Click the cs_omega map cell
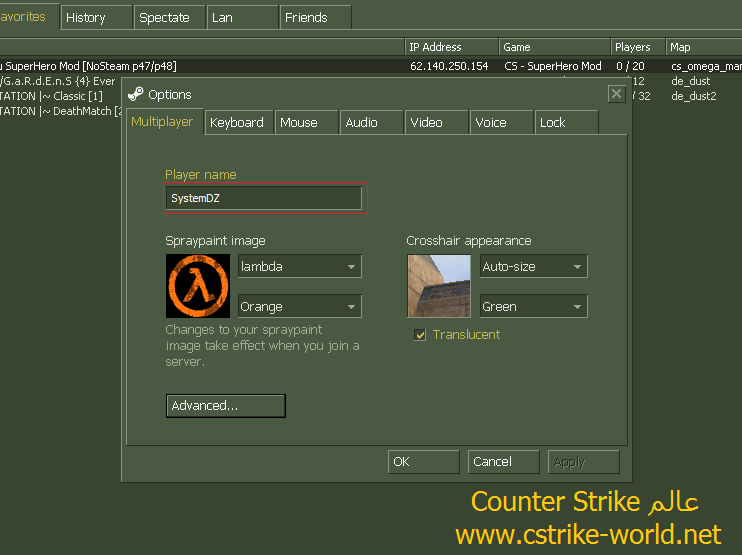The image size is (742, 555). (706, 66)
